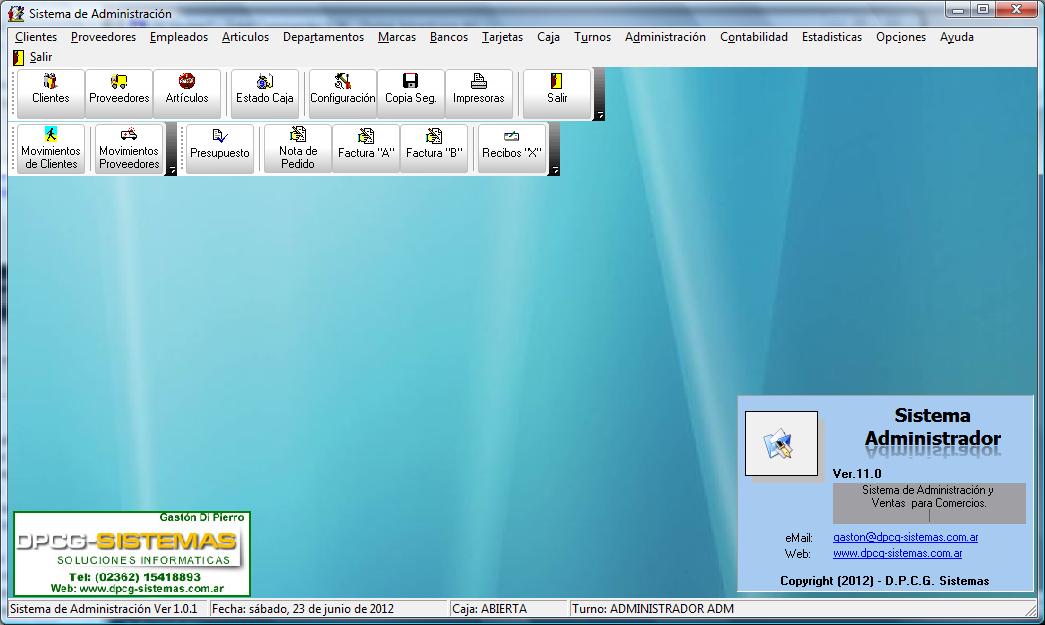Expand overflow arrow after Movimientos Proveedores

[172, 171]
